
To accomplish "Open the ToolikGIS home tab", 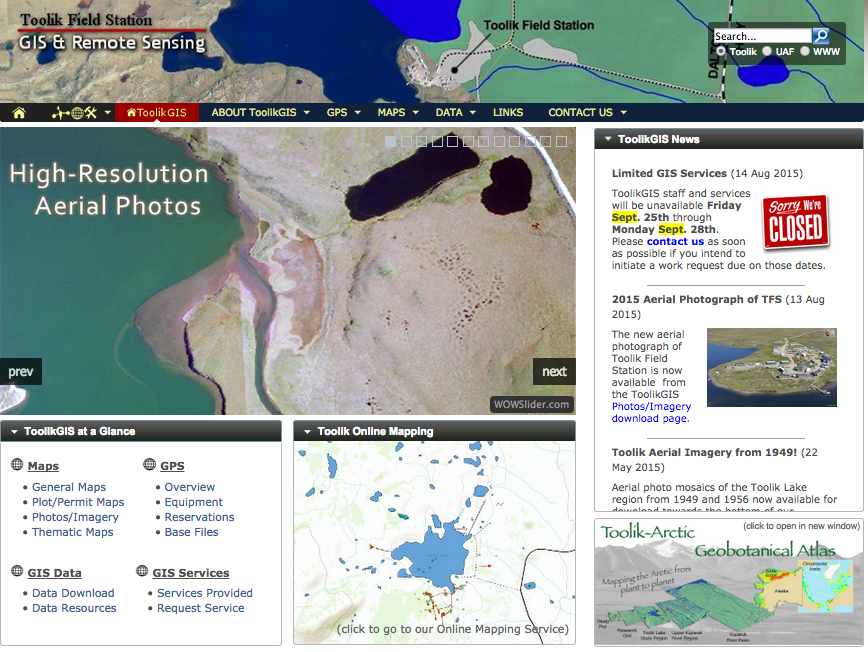I will (x=157, y=112).
